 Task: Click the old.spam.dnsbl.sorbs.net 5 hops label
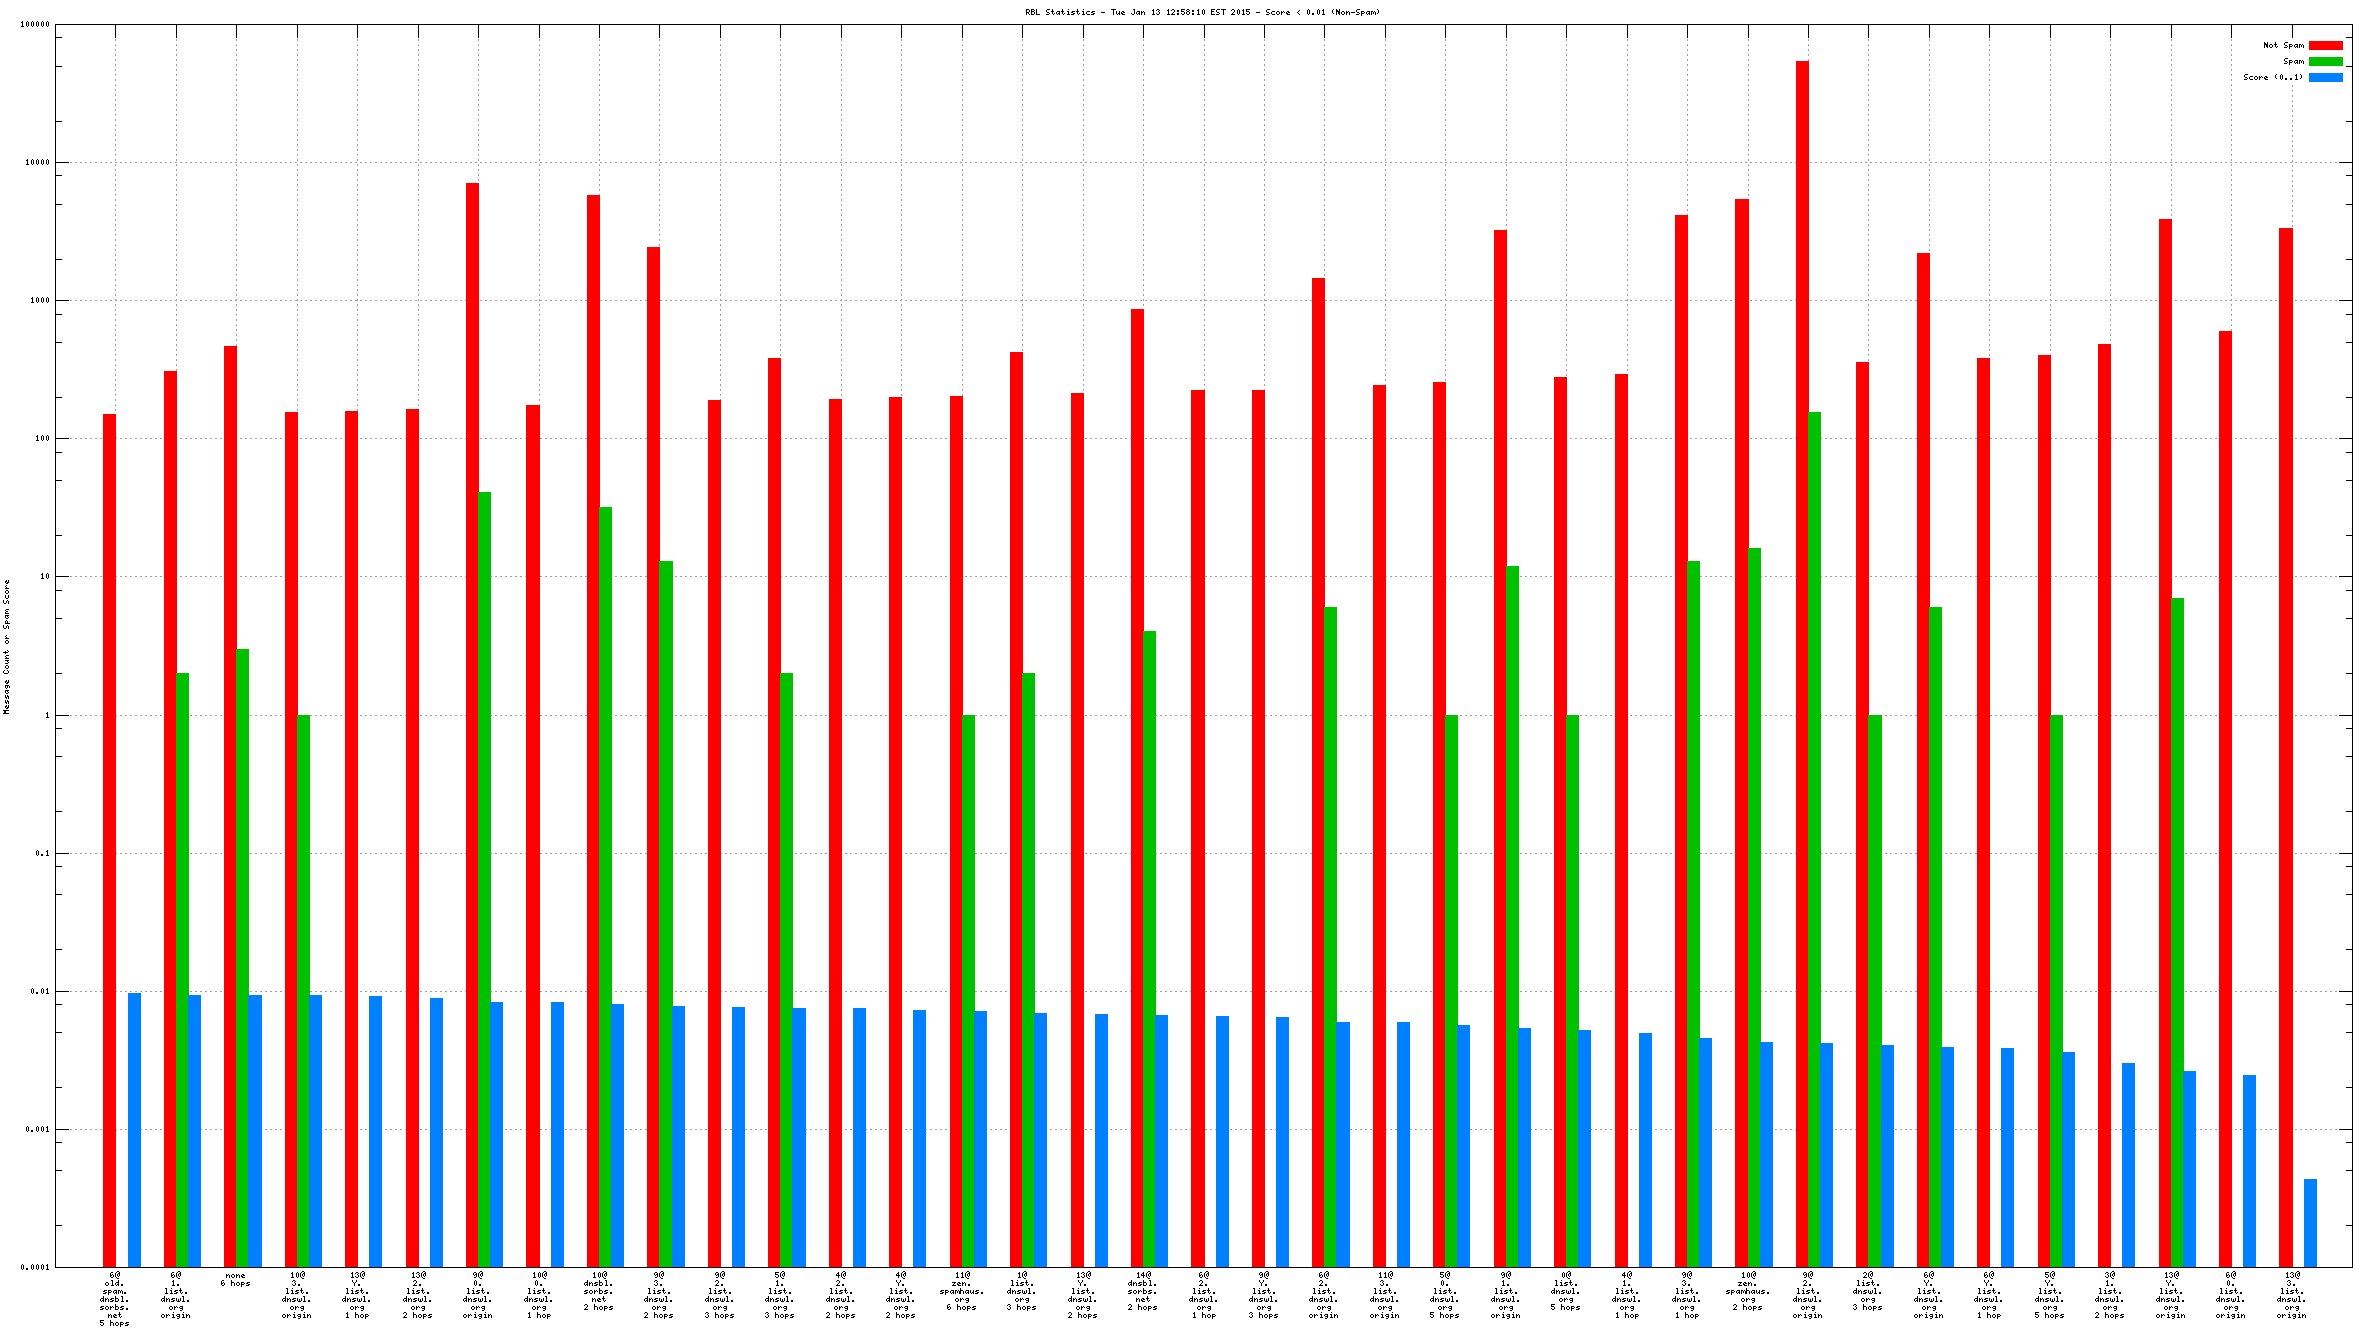coord(114,1299)
